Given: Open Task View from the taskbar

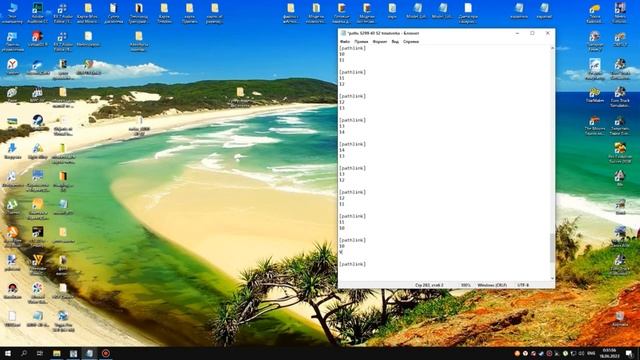Looking at the screenshot, I should [x=40, y=353].
